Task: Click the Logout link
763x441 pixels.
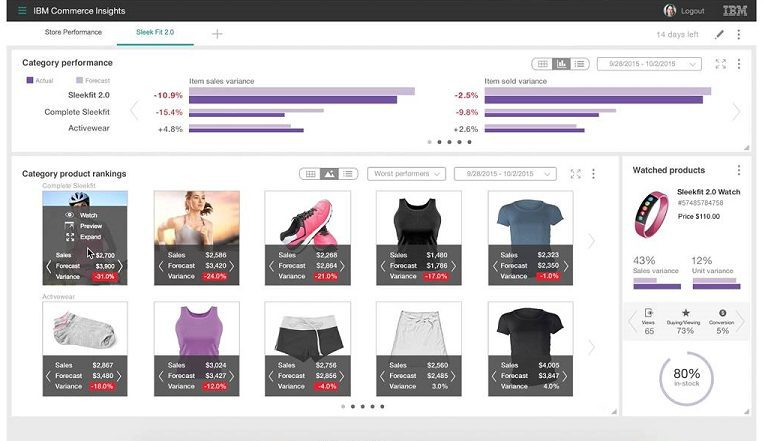Action: tap(692, 11)
